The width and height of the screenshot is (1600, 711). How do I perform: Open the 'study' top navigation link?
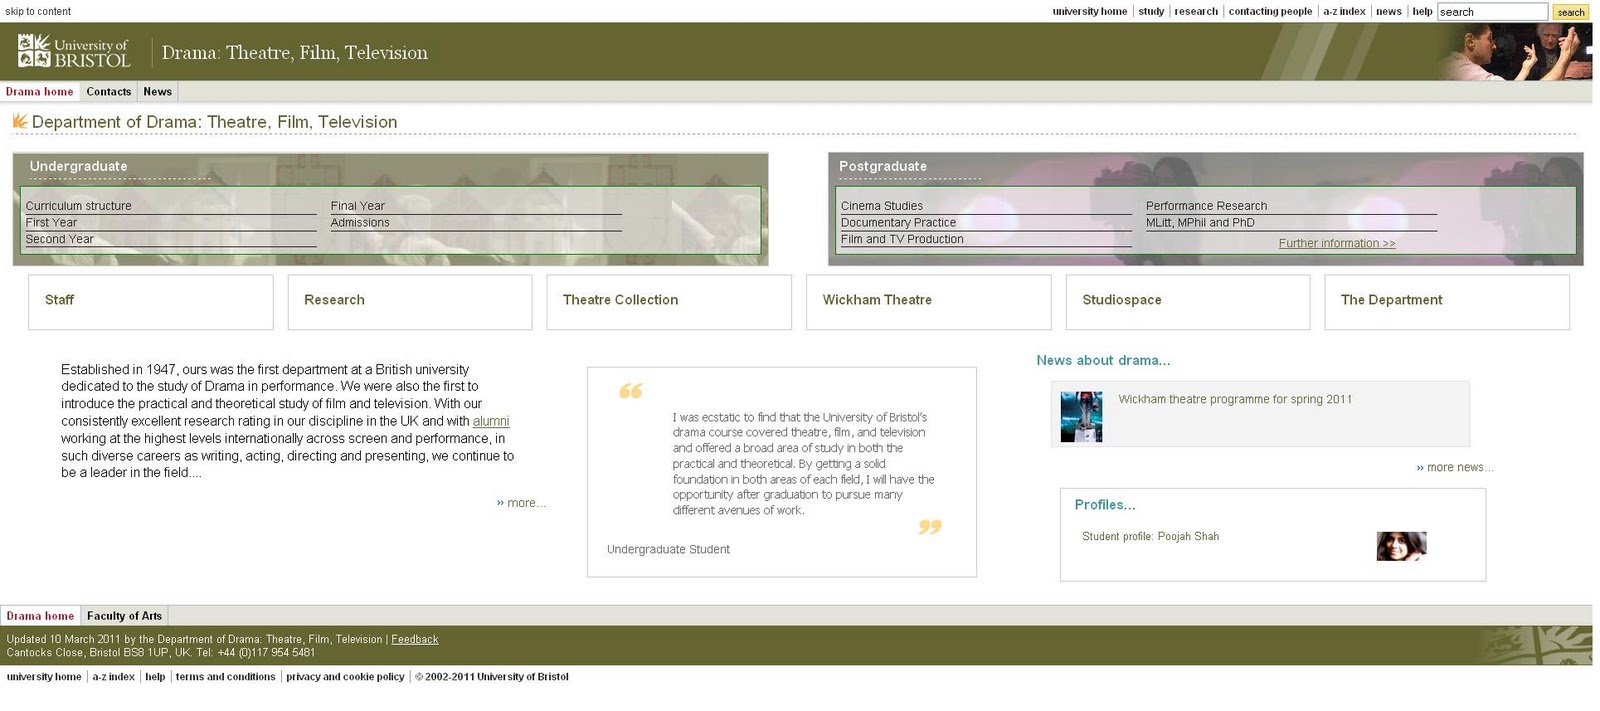tap(1151, 12)
